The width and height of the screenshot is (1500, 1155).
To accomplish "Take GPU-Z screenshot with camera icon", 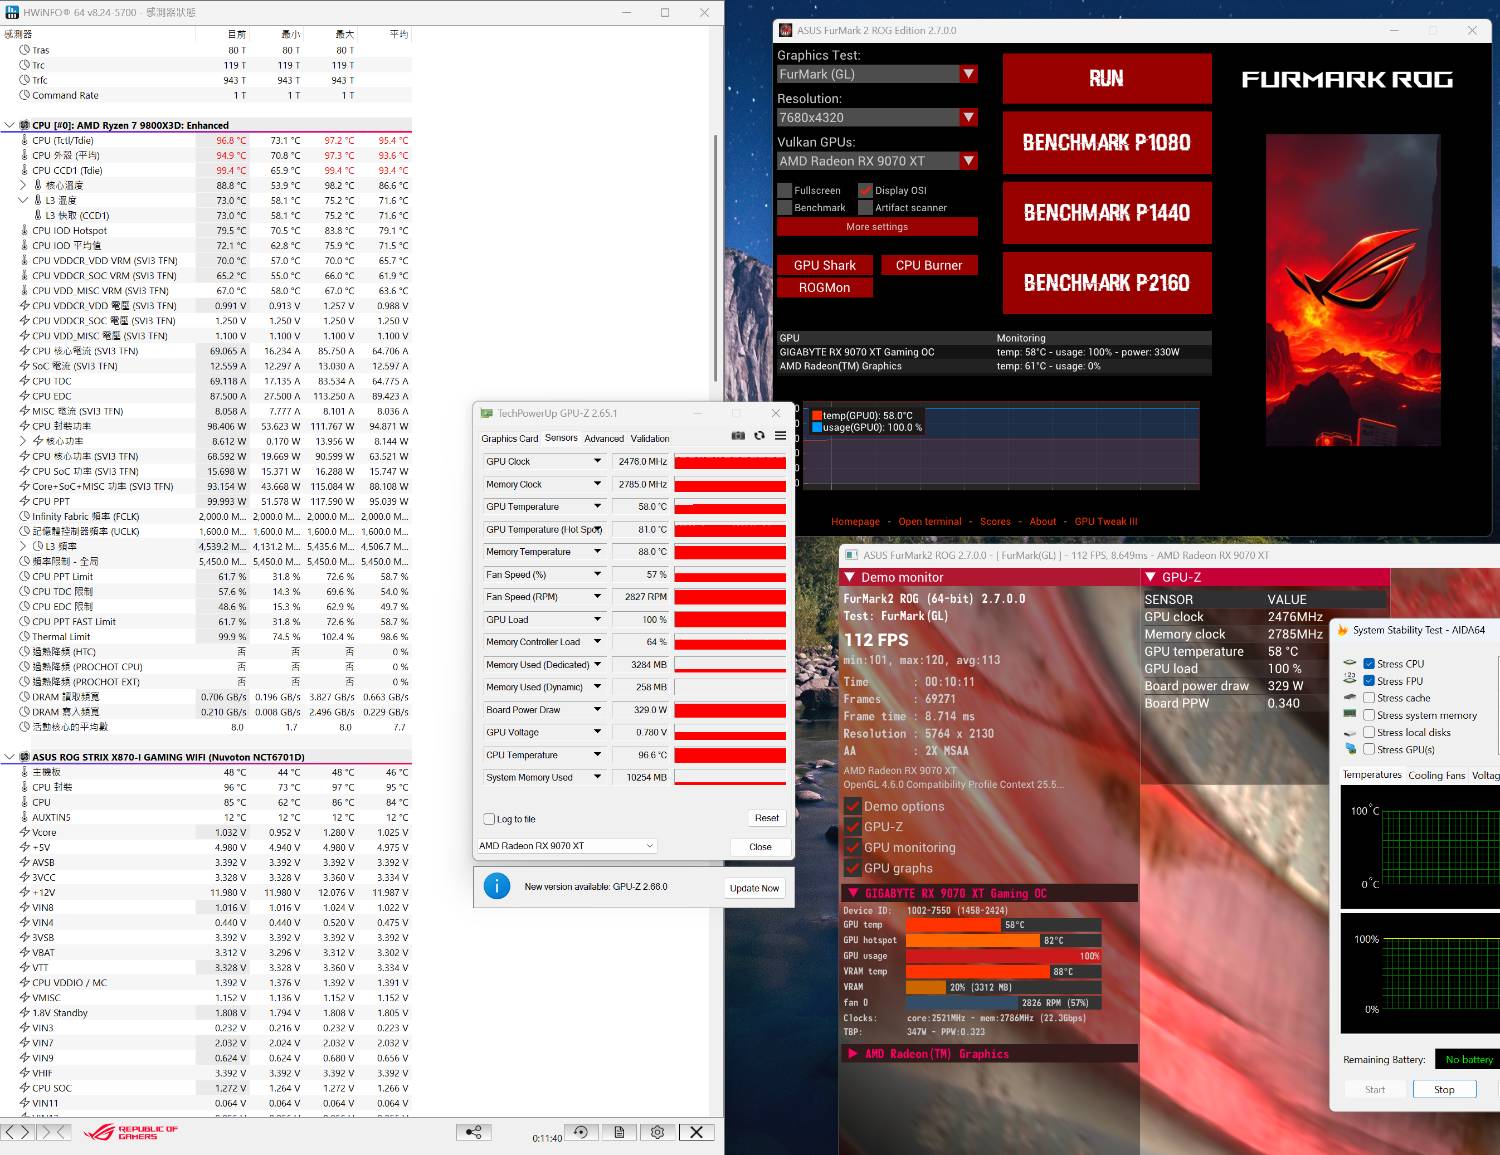I will (x=738, y=436).
